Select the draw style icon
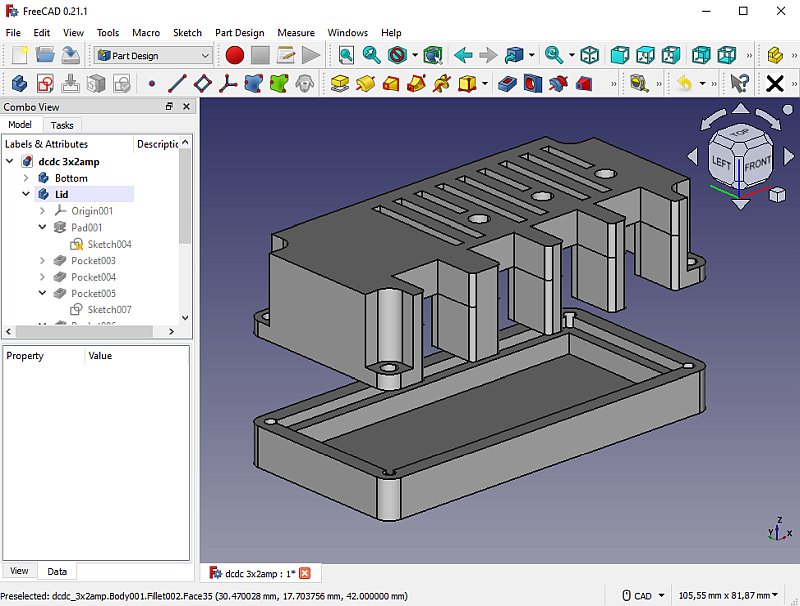Viewport: 800px width, 606px height. [397, 55]
